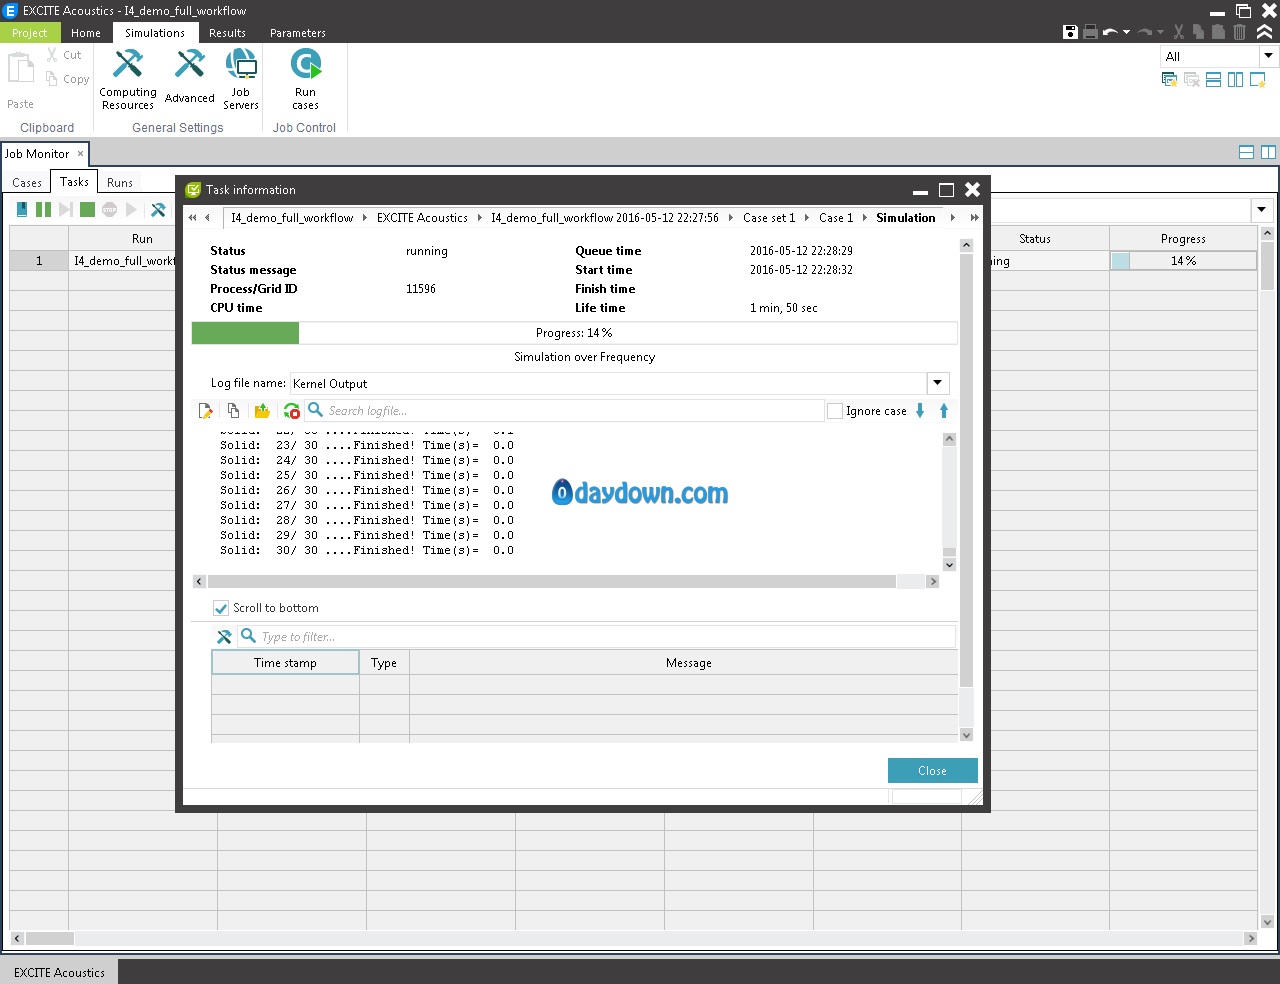
Task: Expand breadcrumb arrow after Case 1
Action: click(x=865, y=217)
